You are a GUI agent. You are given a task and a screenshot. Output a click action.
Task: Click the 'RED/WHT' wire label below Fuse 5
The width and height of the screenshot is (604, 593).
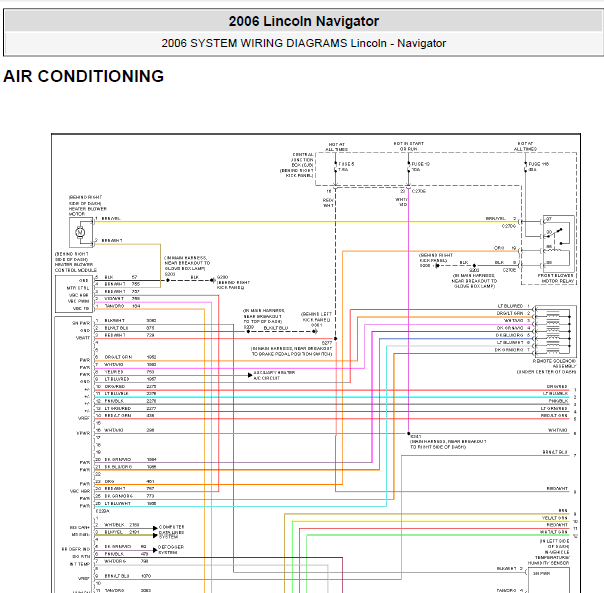pos(328,203)
